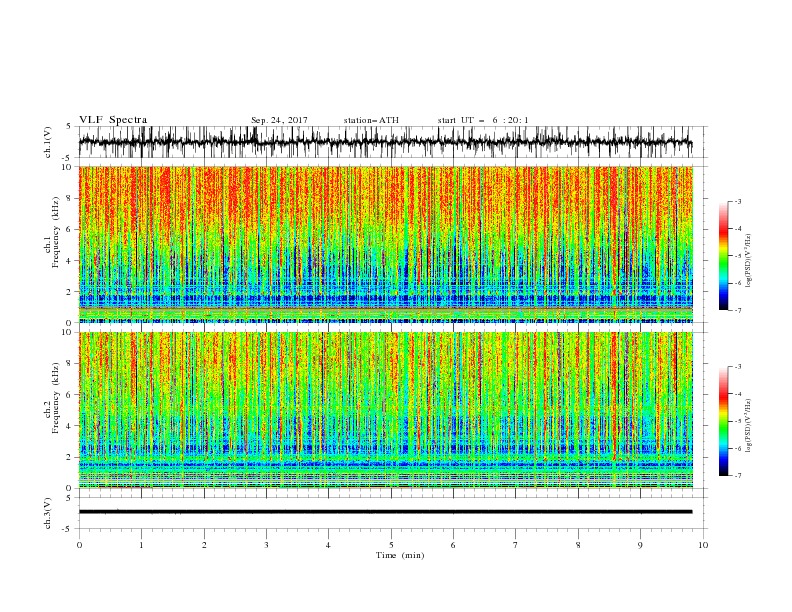Click time axis tick label "8"

point(578,545)
